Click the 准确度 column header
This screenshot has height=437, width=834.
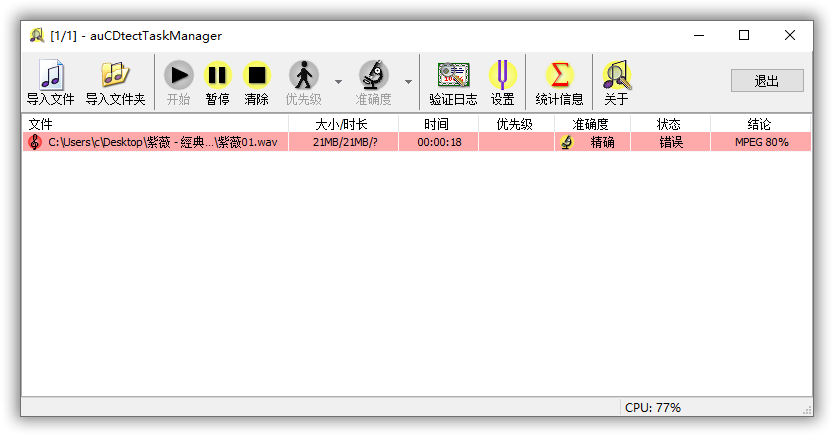click(592, 124)
